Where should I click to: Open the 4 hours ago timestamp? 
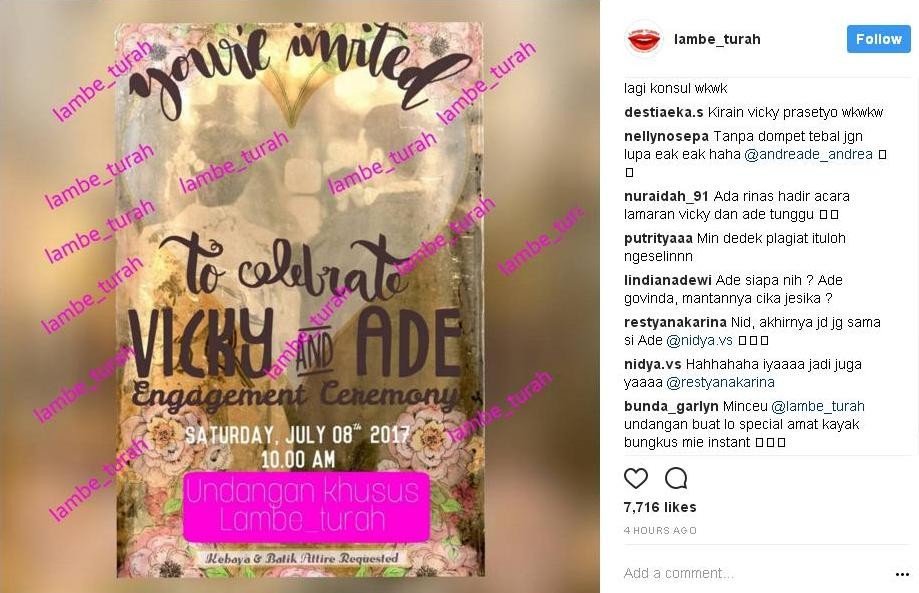(660, 530)
